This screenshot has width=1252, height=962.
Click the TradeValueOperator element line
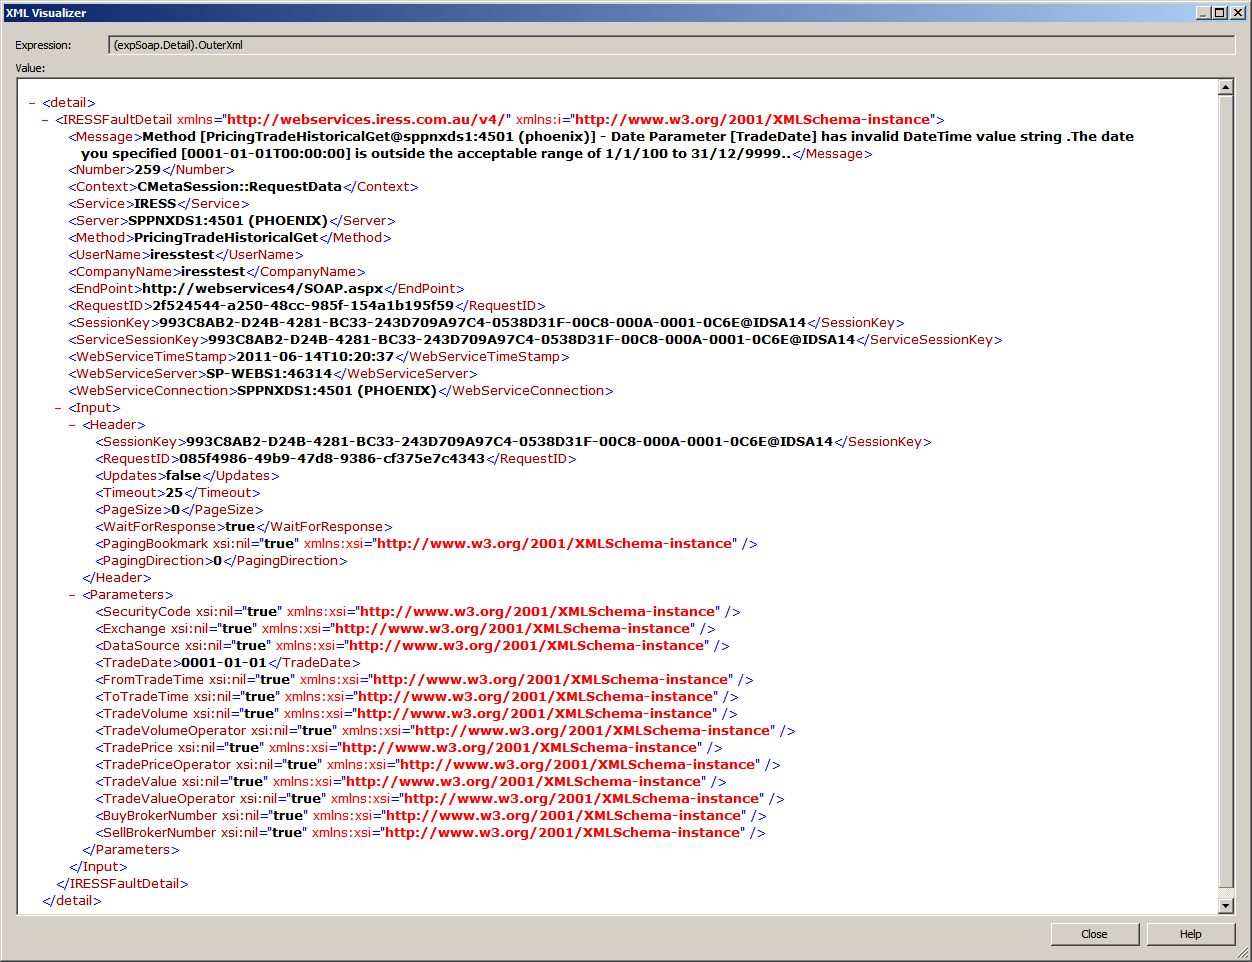coord(440,799)
